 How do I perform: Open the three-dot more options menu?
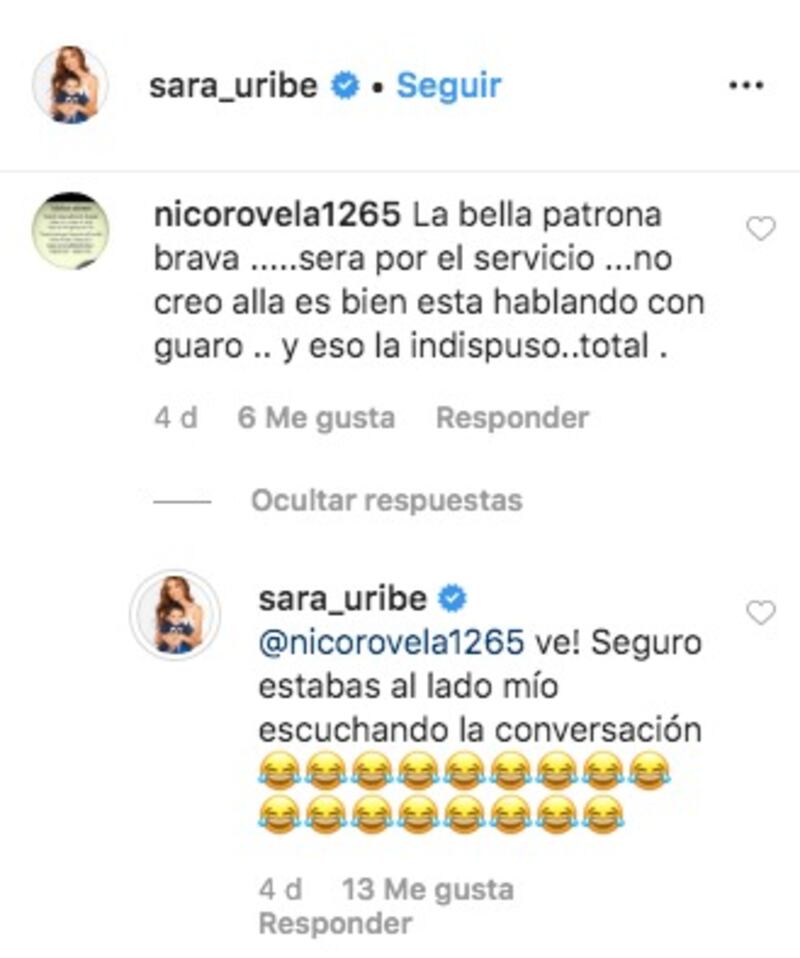pos(746,86)
